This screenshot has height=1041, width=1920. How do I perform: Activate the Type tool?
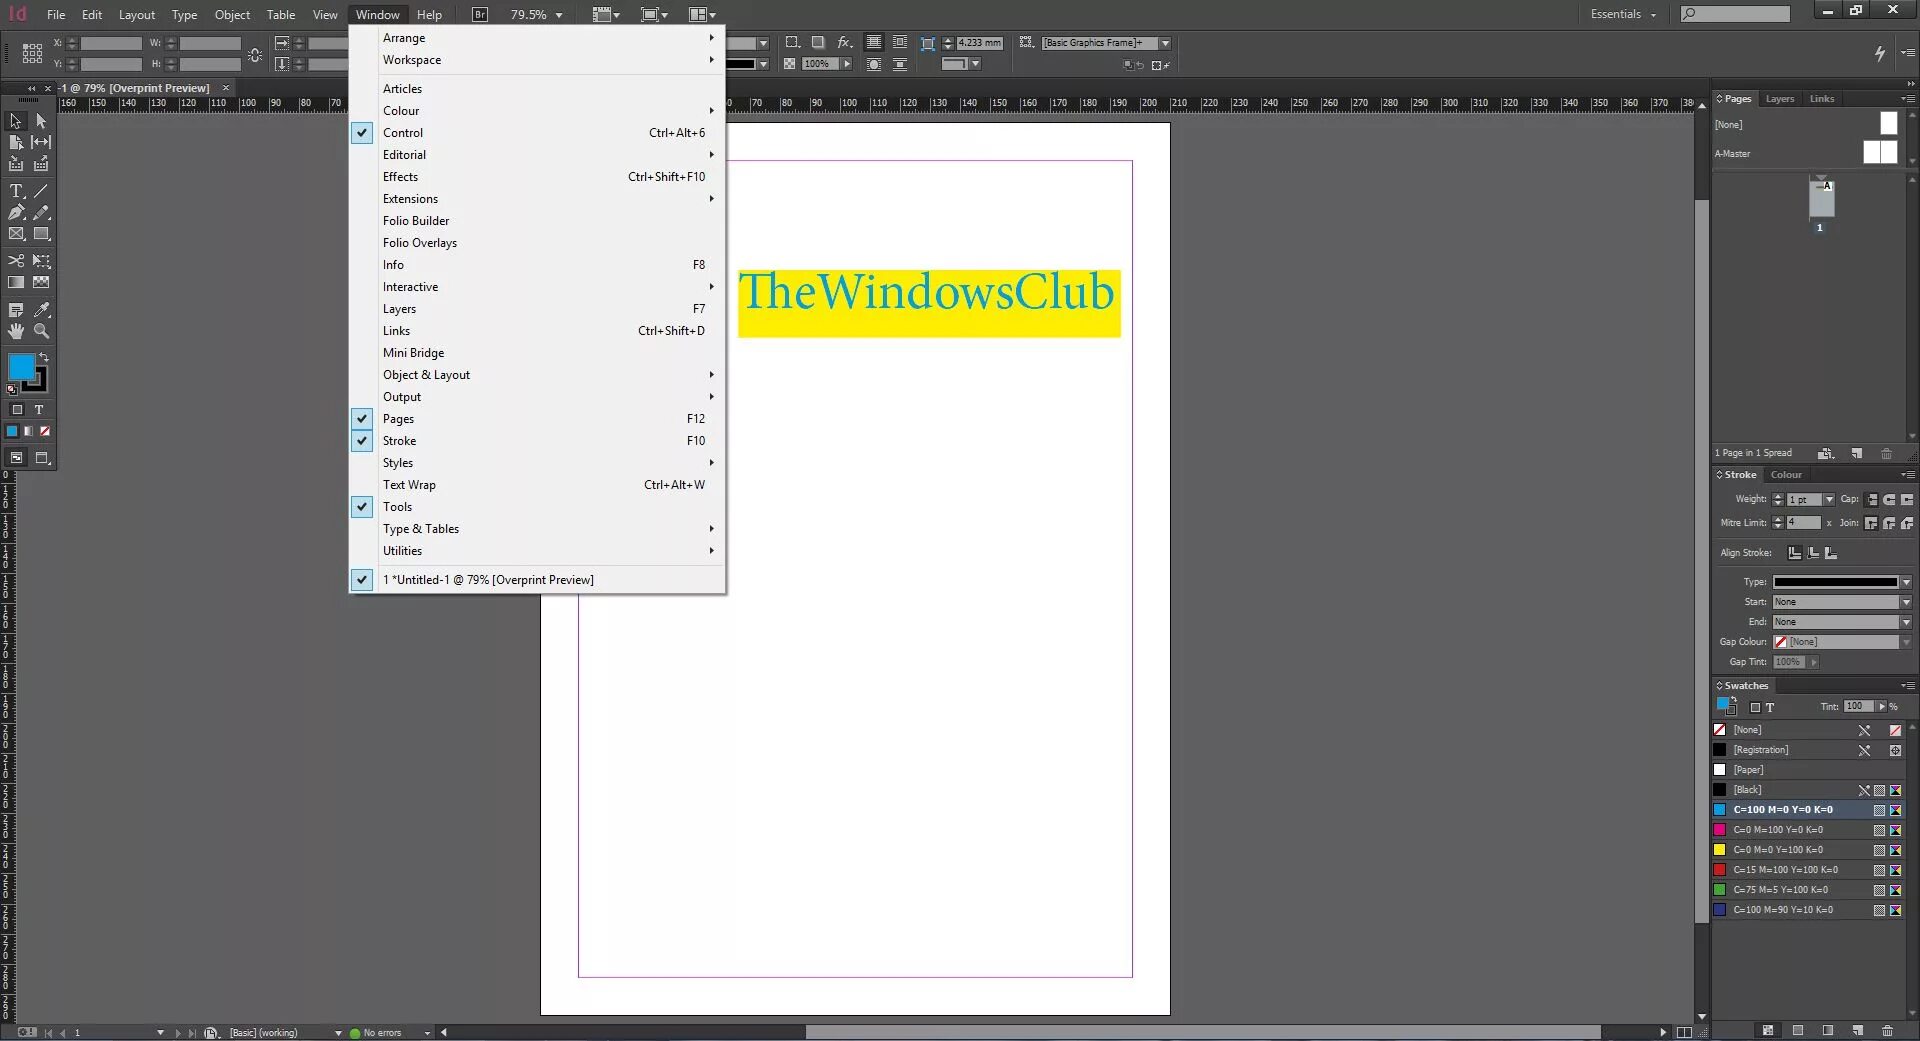tap(16, 190)
